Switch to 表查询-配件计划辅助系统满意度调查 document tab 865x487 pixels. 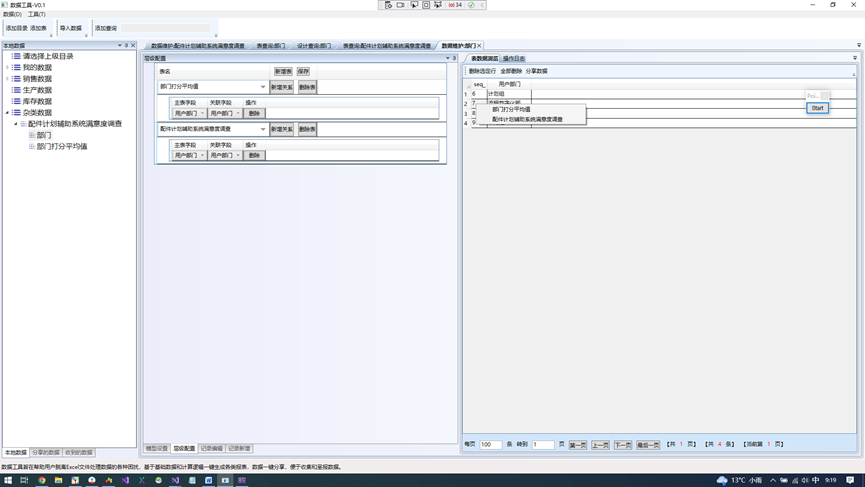pyautogui.click(x=387, y=46)
